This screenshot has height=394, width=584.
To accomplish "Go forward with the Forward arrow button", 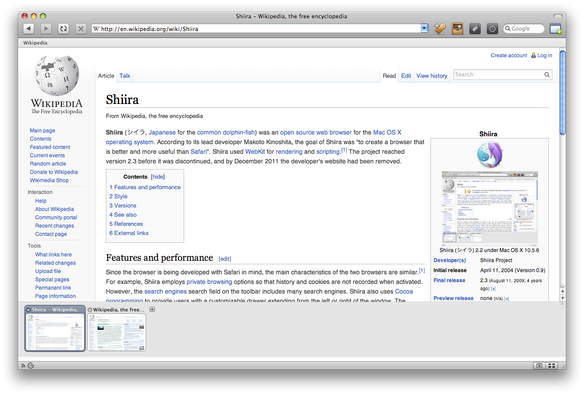I will pyautogui.click(x=46, y=28).
